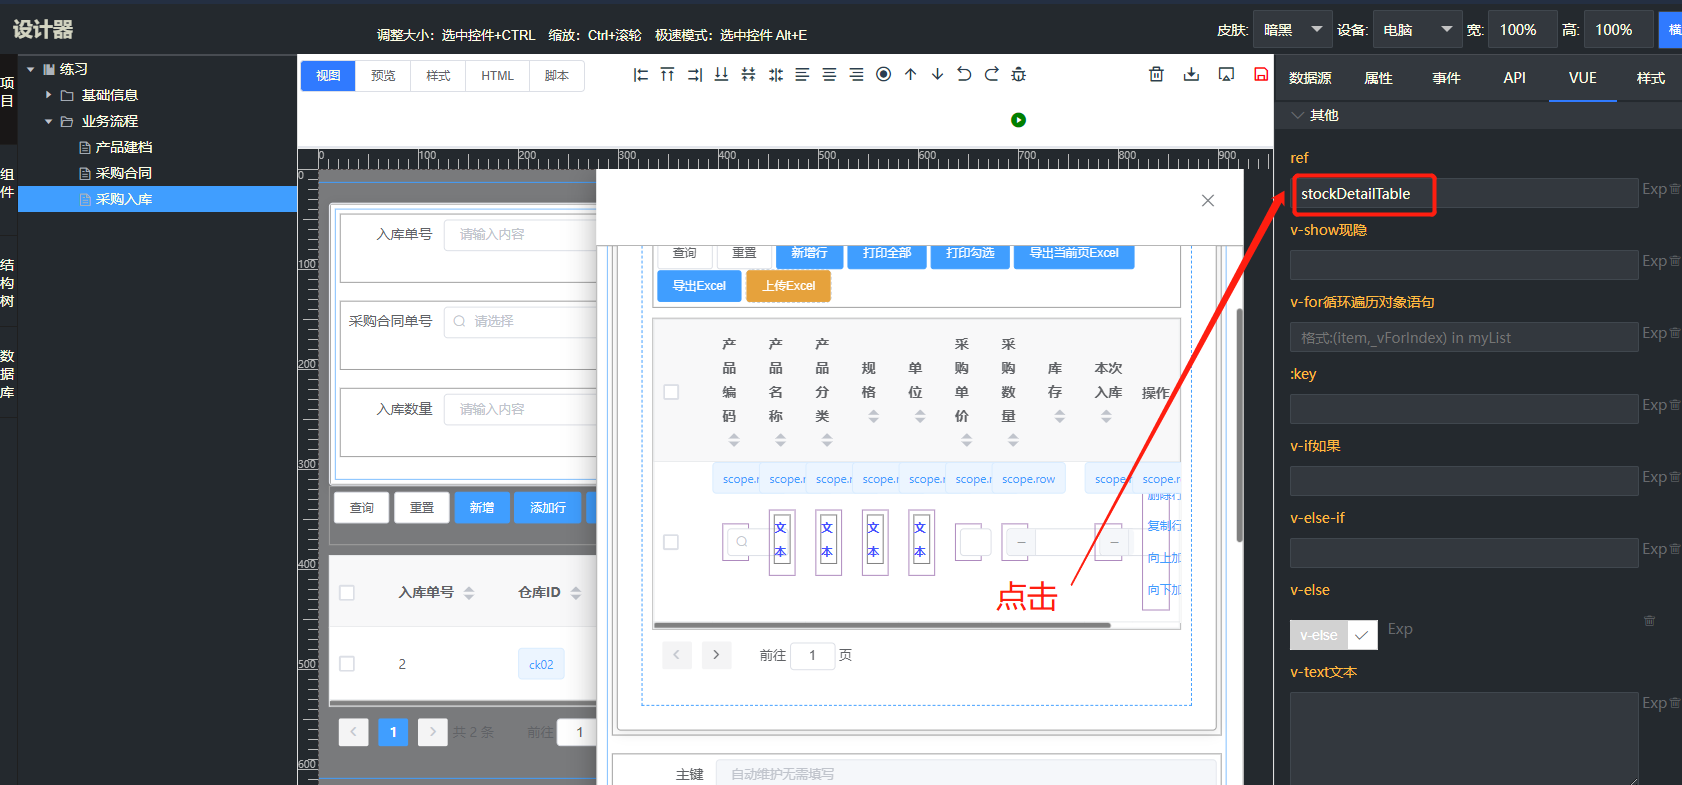Click the 入库单号 input field

[x=520, y=234]
